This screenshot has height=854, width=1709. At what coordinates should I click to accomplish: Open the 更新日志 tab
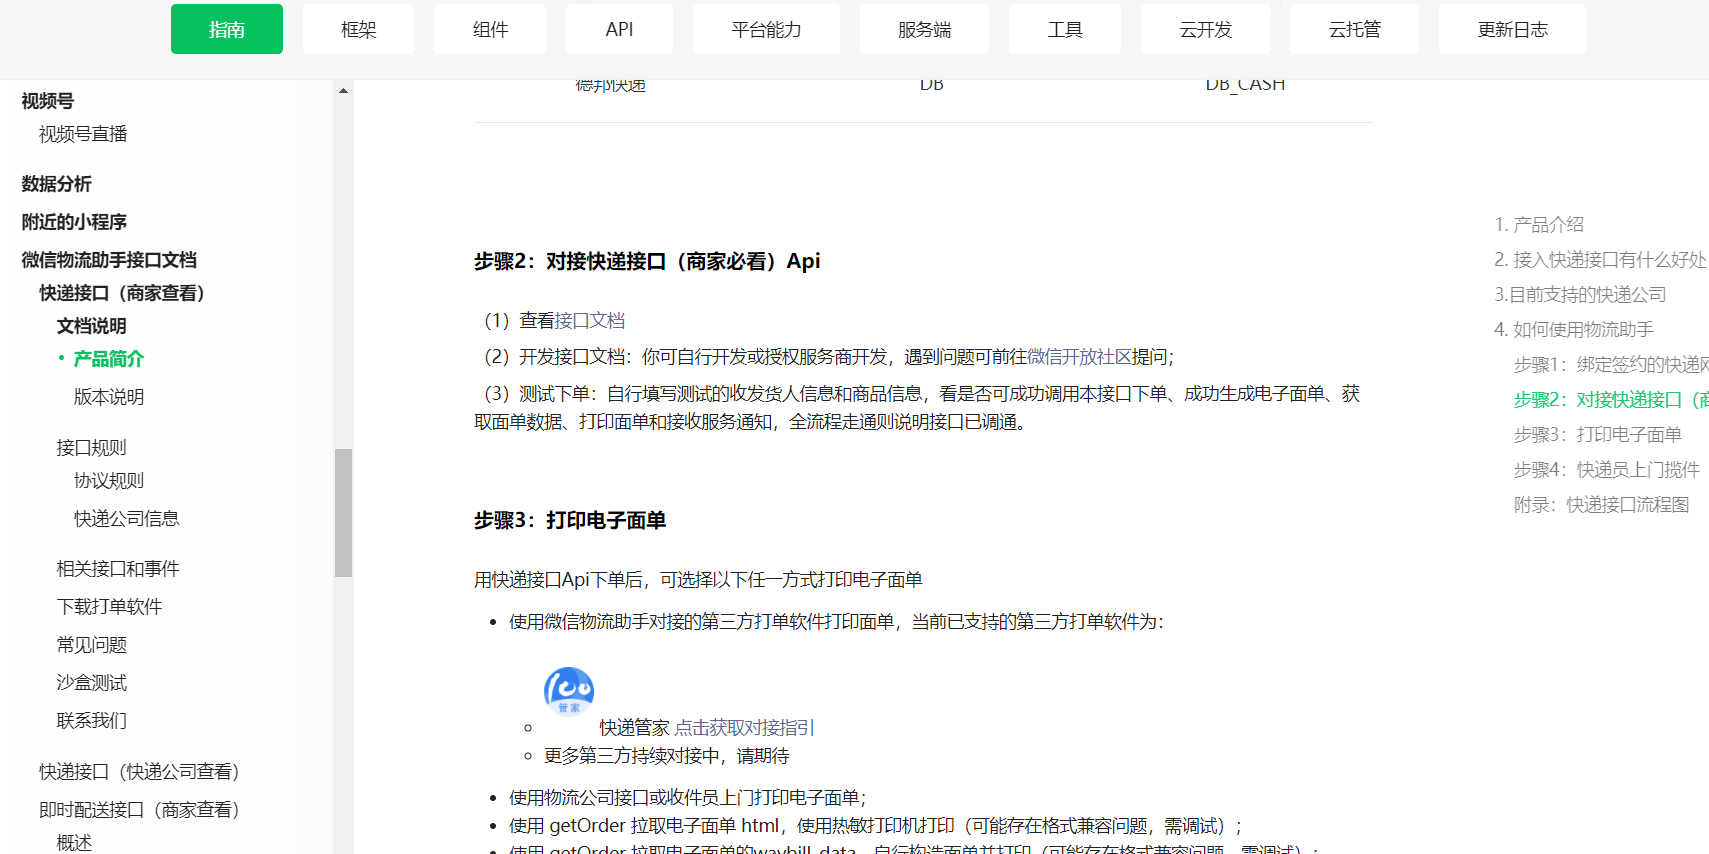click(x=1512, y=29)
